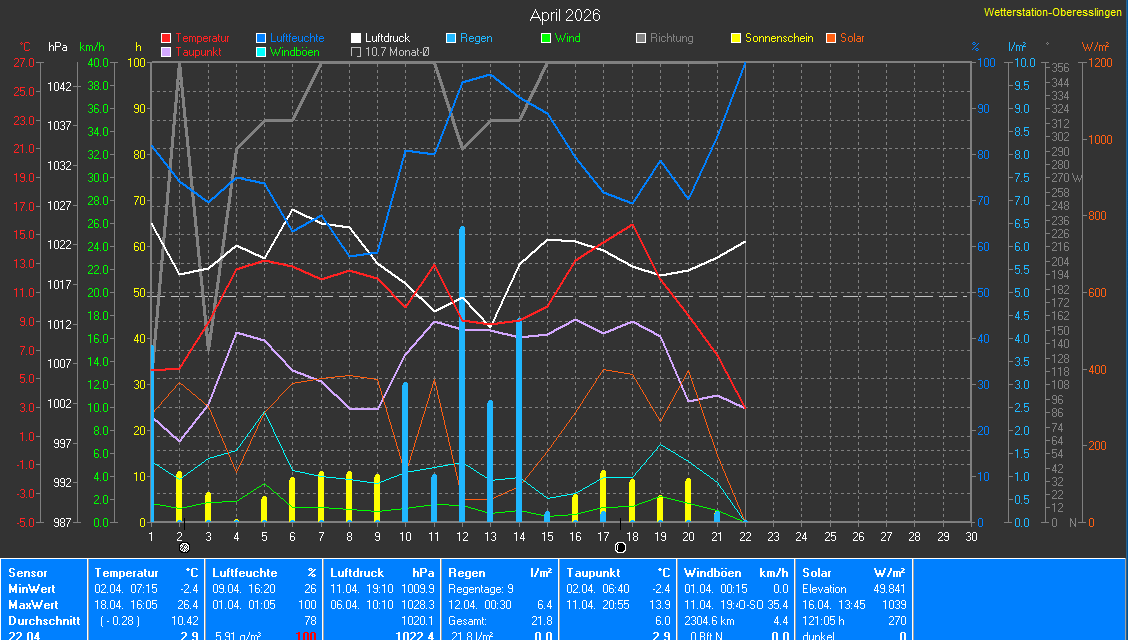Toggle the 10.7 Monat-Ø legend checkbox
Viewport: 1128px width, 640px height.
pyautogui.click(x=356, y=52)
